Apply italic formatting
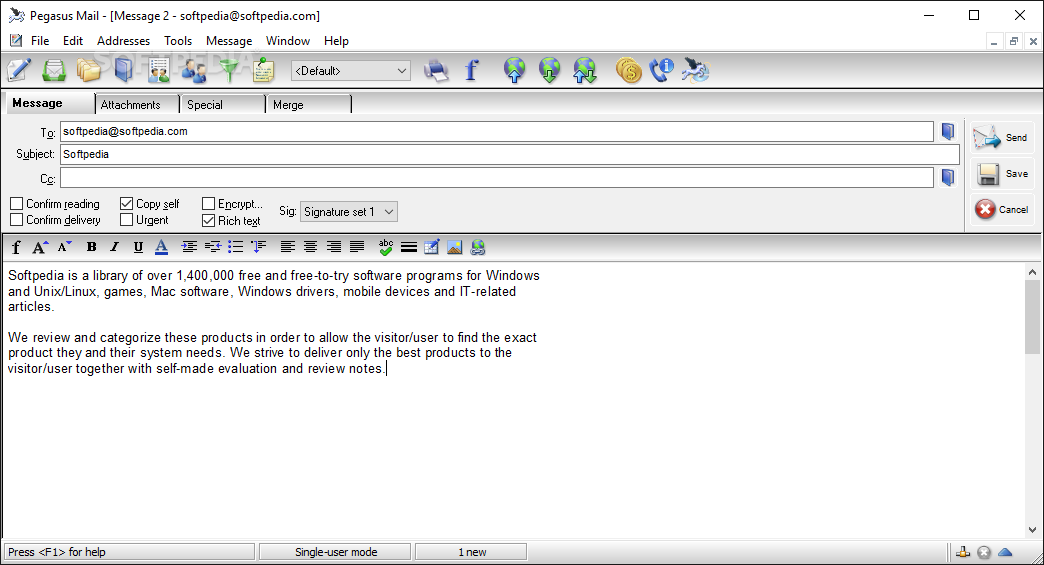This screenshot has width=1044, height=565. (115, 247)
